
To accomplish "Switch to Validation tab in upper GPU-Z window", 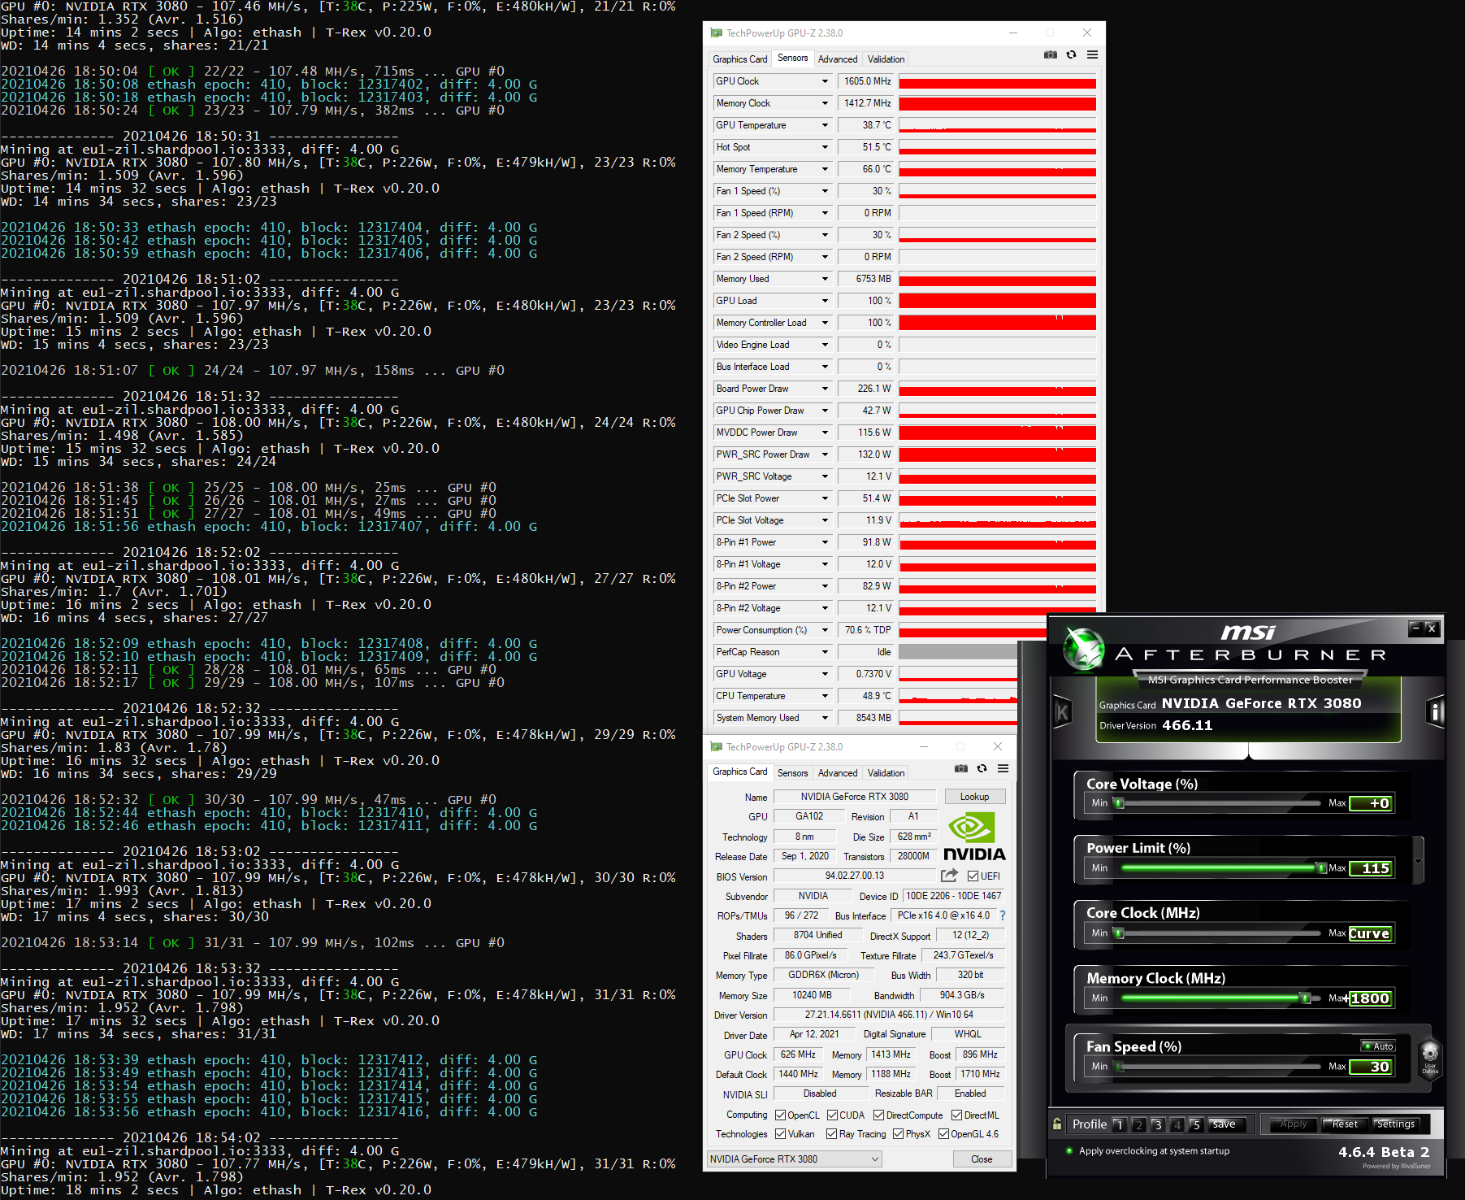I will [x=886, y=59].
